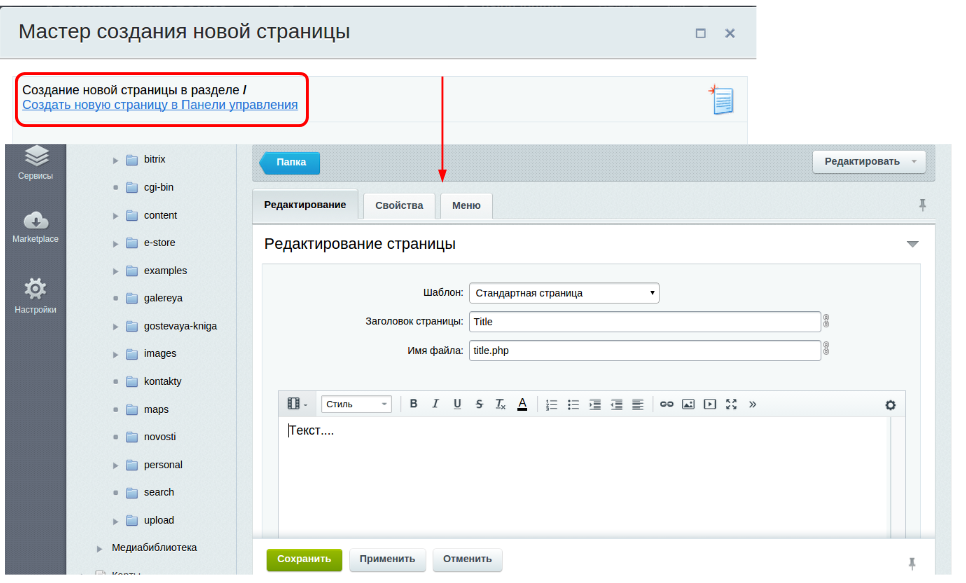Switch to the Меню tab
This screenshot has height=583, width=966.
coord(466,206)
